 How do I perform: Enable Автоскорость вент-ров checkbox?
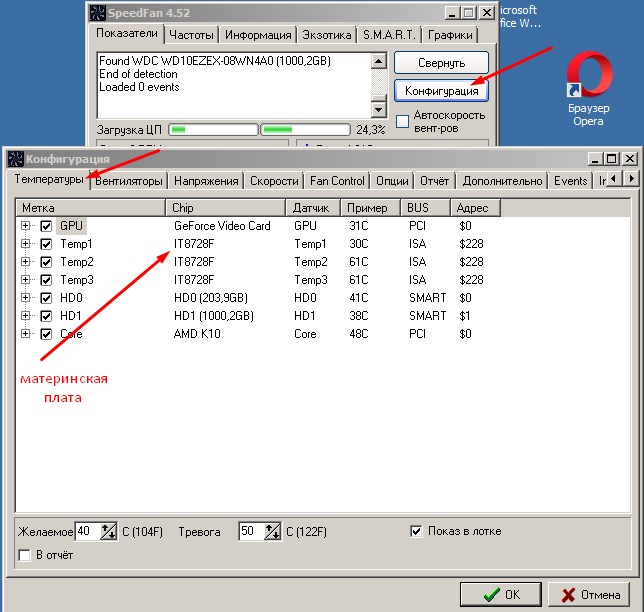[403, 121]
